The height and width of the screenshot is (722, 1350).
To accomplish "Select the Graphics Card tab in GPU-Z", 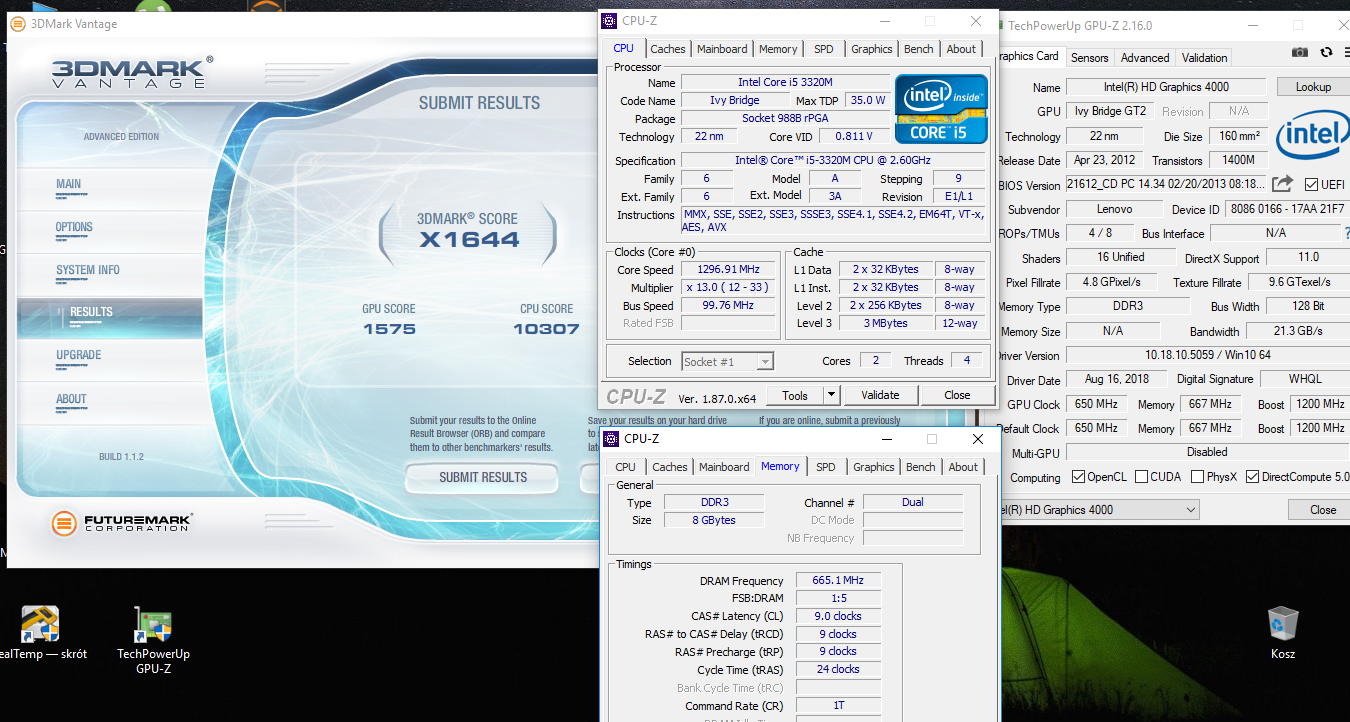I will 1029,56.
